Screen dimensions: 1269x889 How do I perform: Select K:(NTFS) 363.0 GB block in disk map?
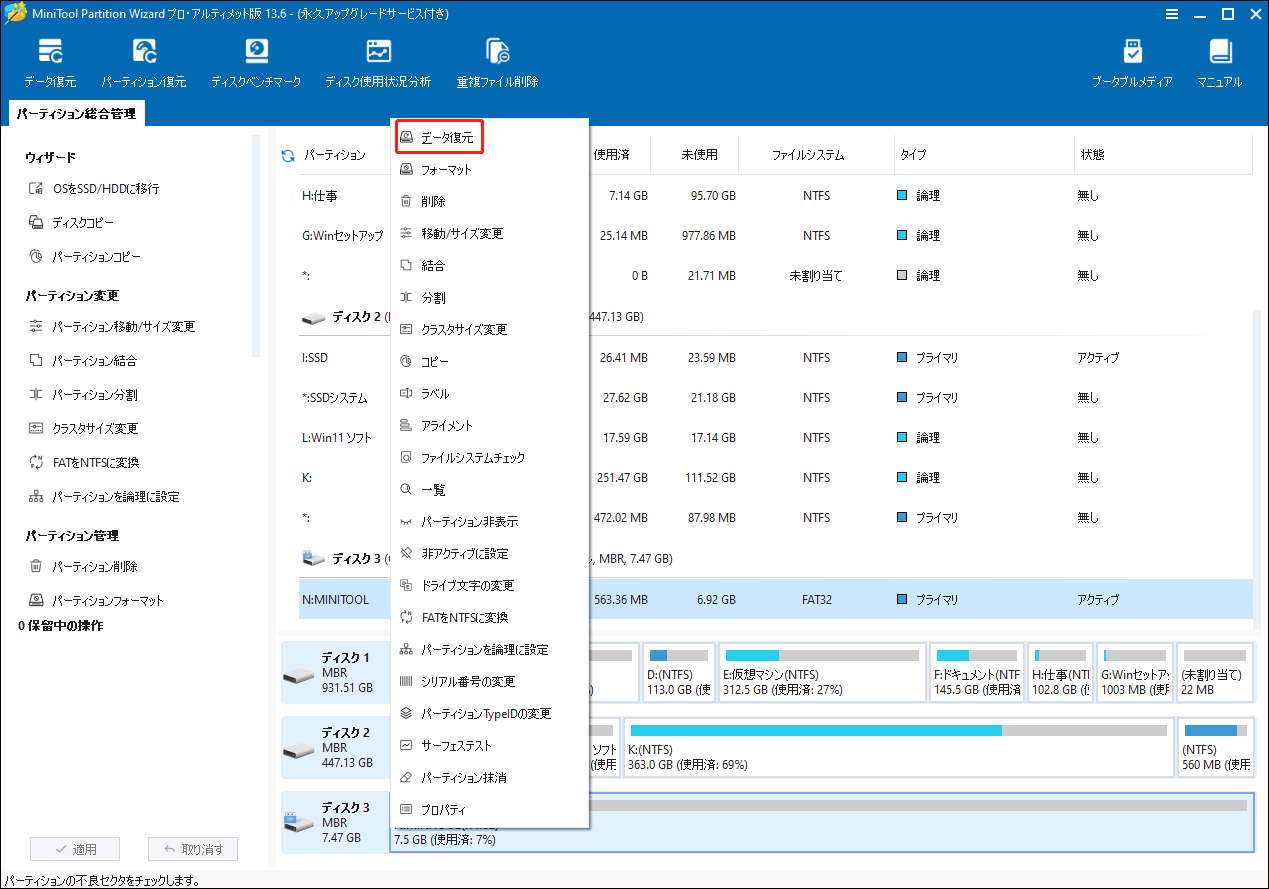(898, 747)
